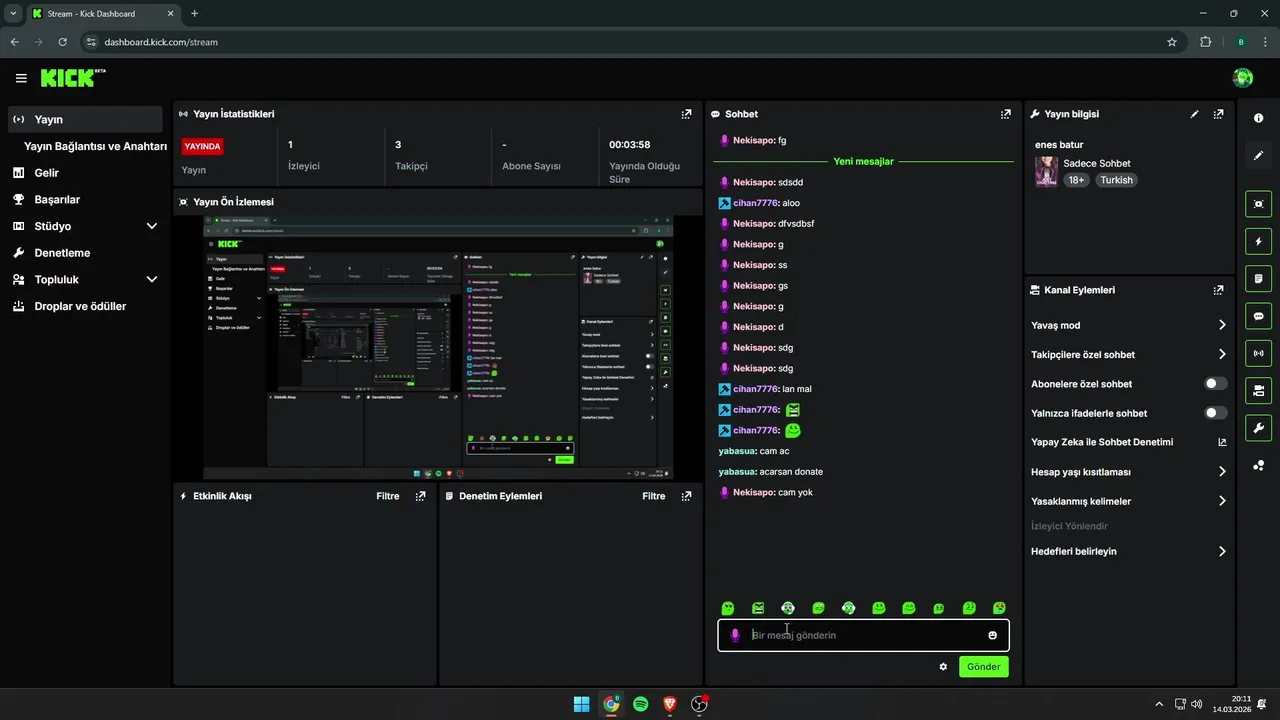The height and width of the screenshot is (720, 1280).
Task: Open chat settings gear beside Gönder
Action: (x=943, y=667)
